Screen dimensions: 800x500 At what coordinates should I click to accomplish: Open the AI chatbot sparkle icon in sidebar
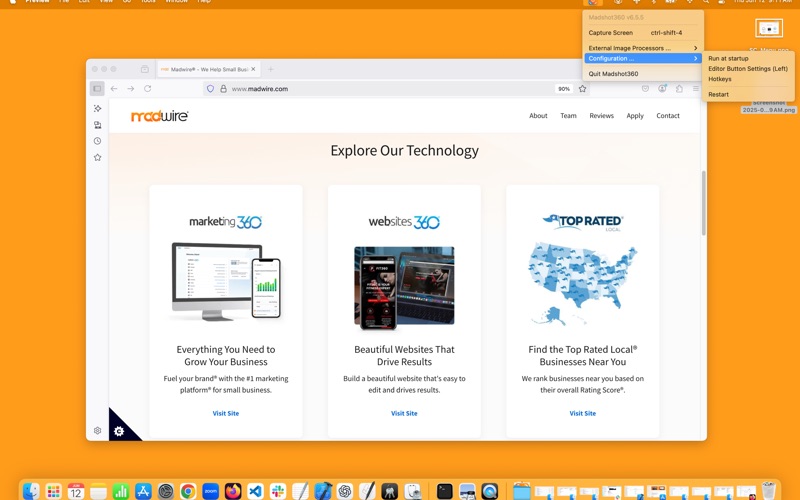coord(97,108)
